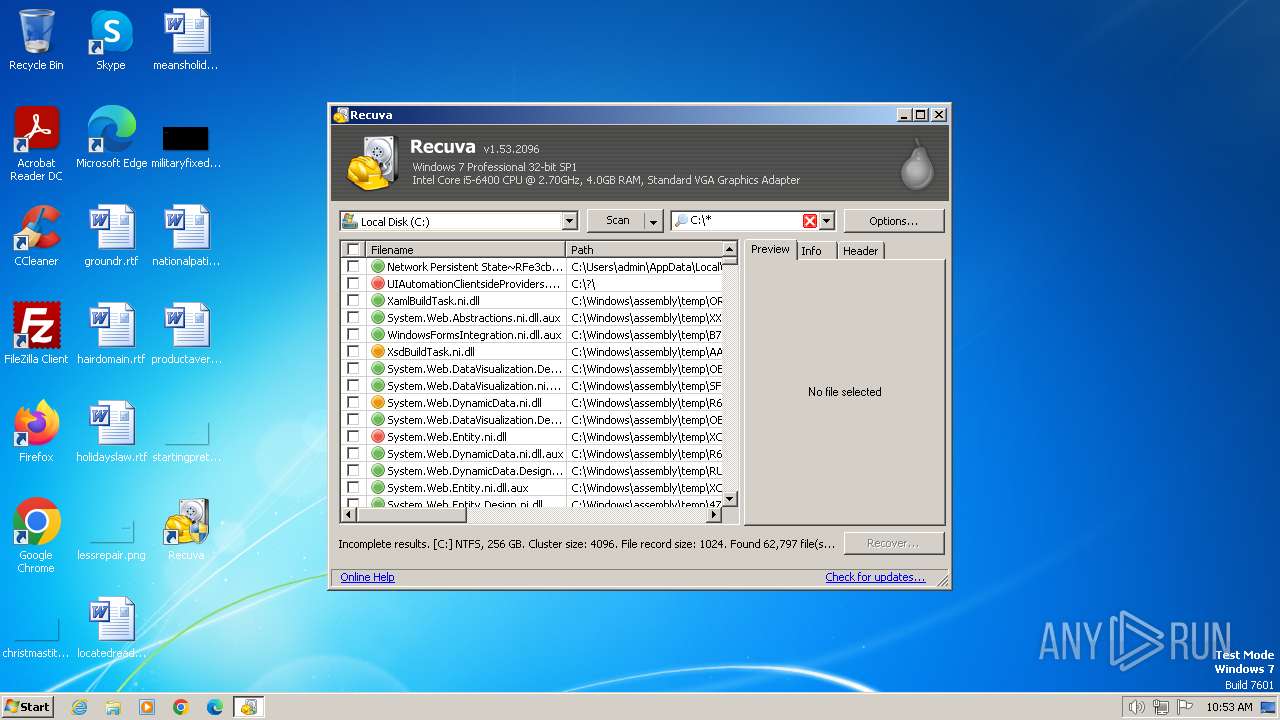Click the red status icon for System.Web.Entity.ni.dll
1280x720 pixels.
(x=378, y=437)
